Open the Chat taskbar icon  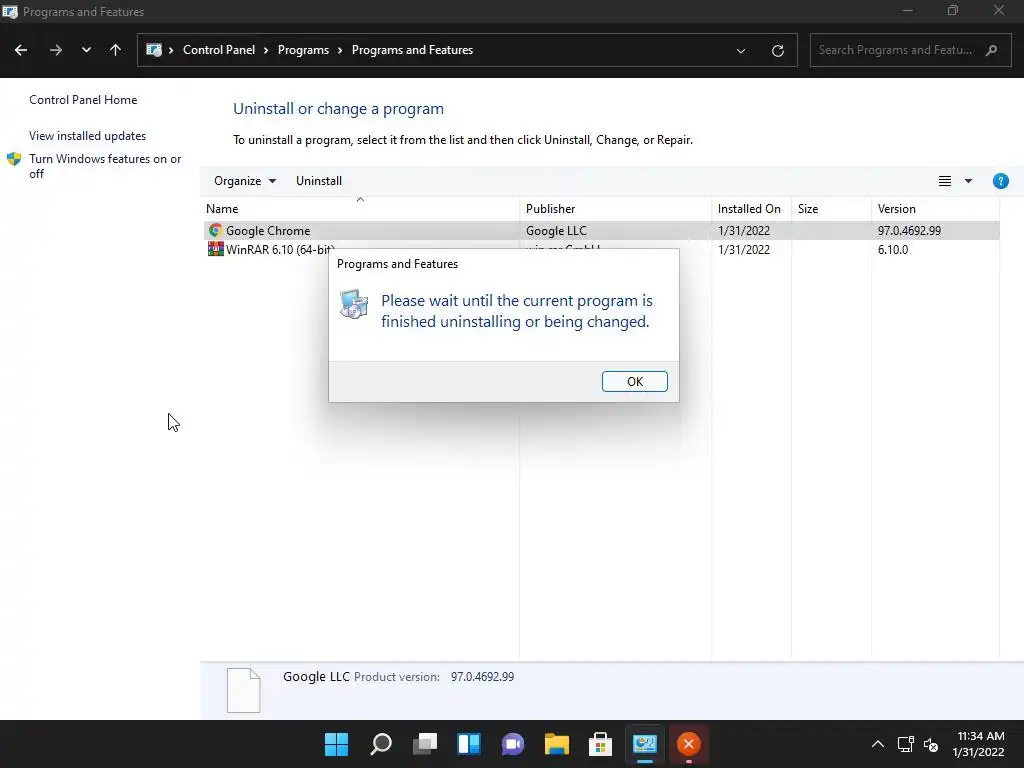tap(513, 744)
